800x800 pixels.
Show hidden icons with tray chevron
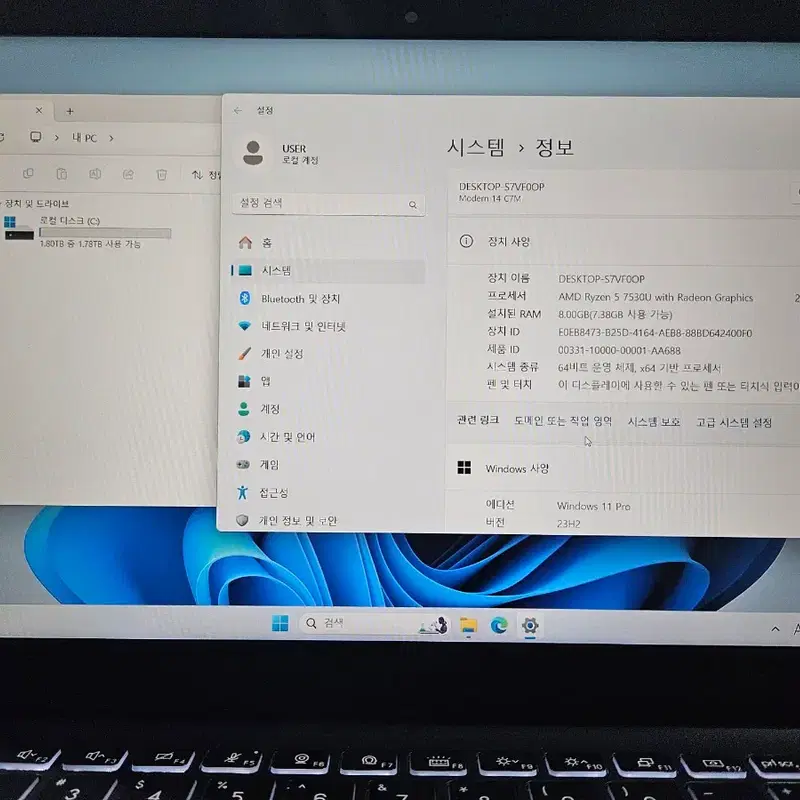click(x=776, y=629)
